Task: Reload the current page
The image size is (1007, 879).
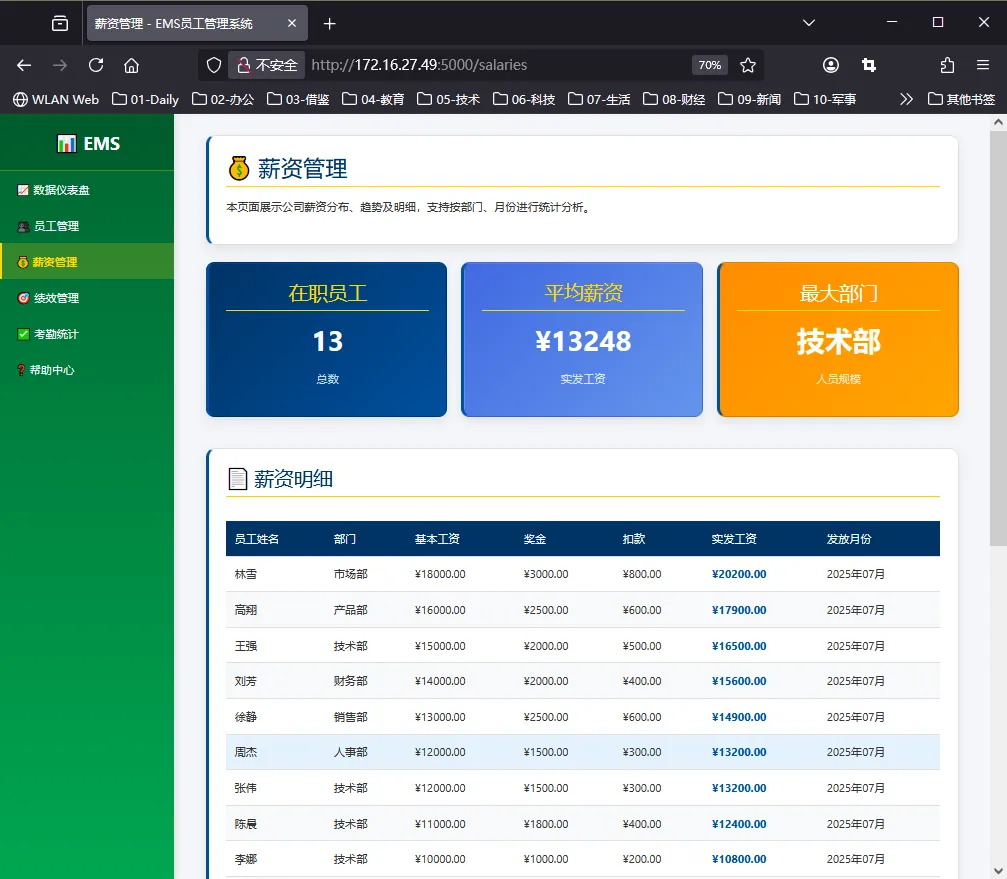Action: [x=96, y=65]
